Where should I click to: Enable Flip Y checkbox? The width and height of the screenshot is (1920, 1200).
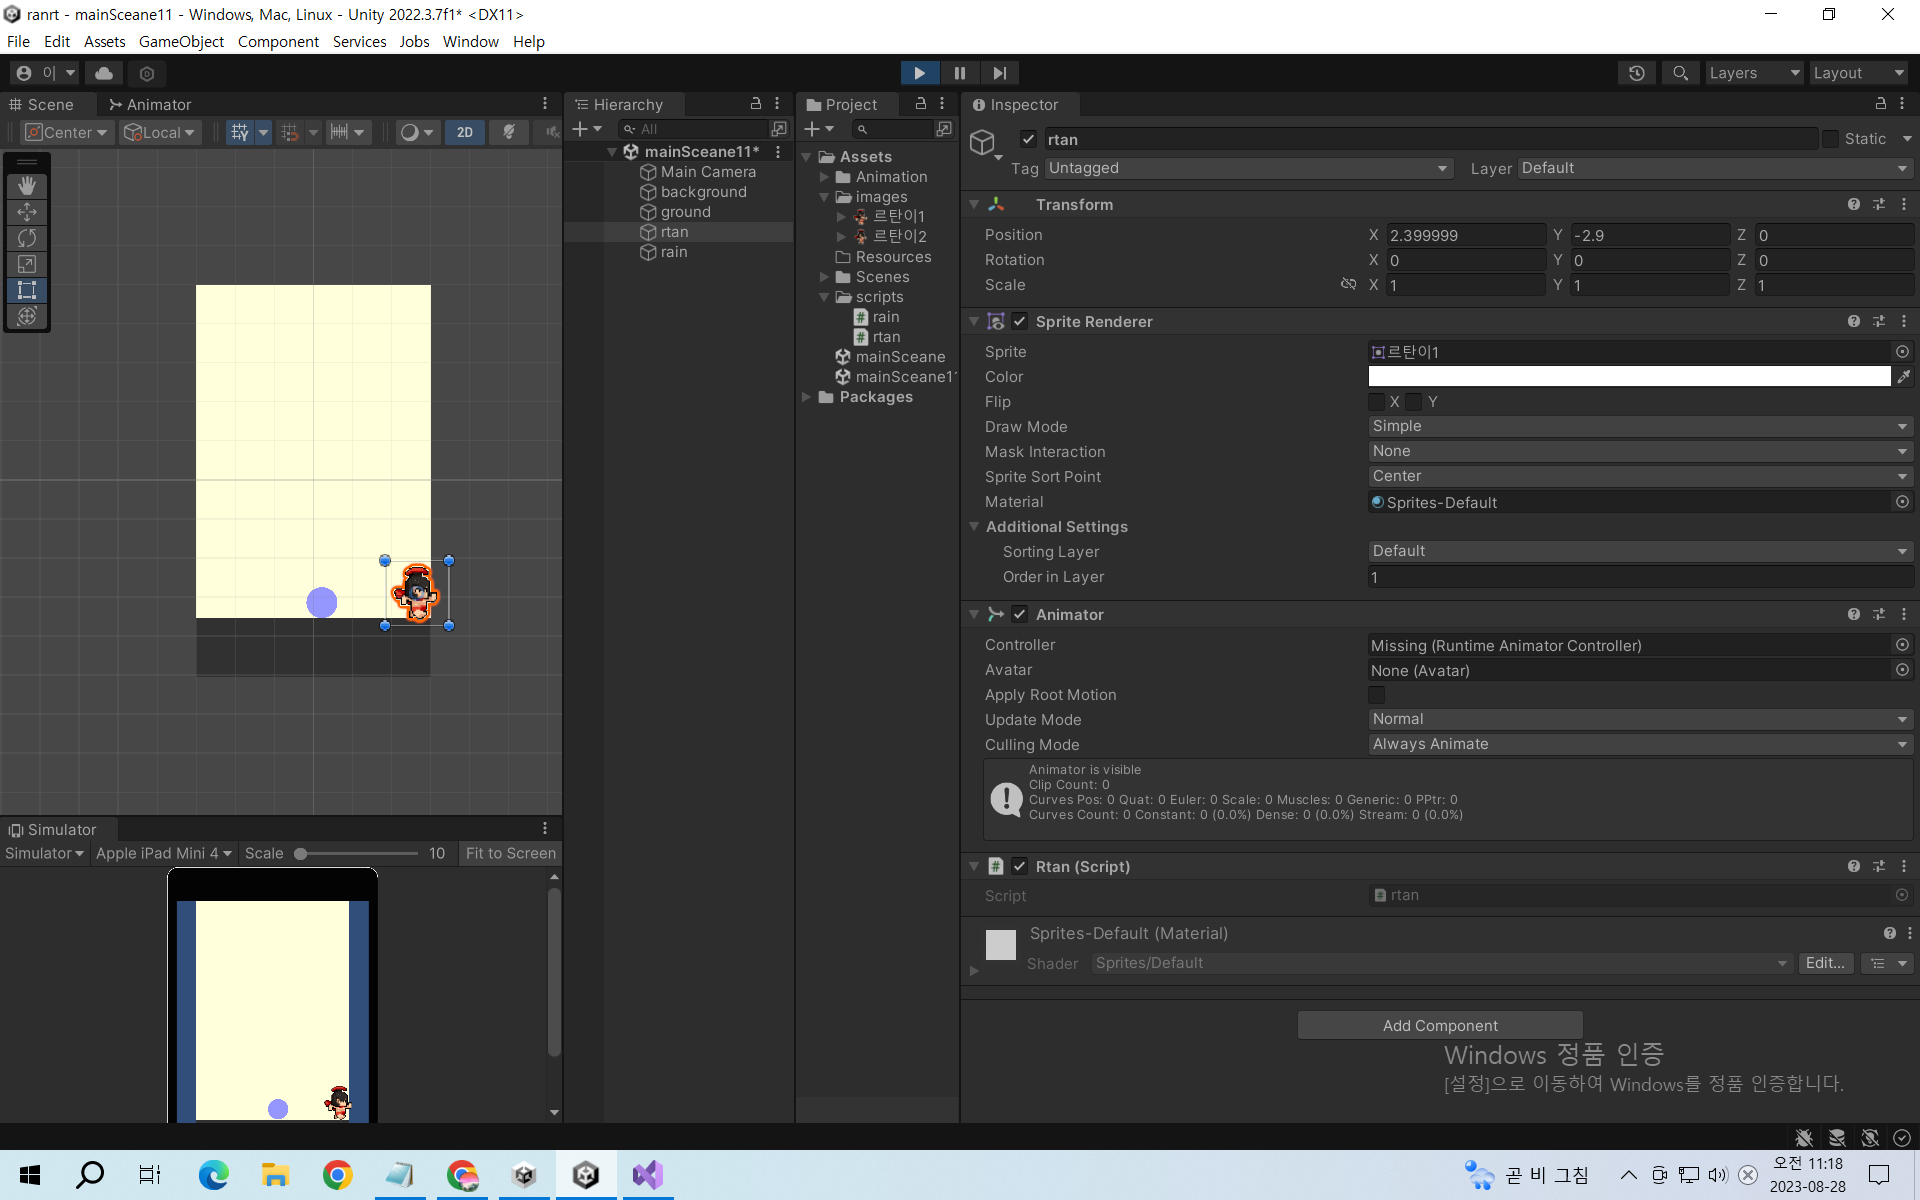[x=1413, y=402]
